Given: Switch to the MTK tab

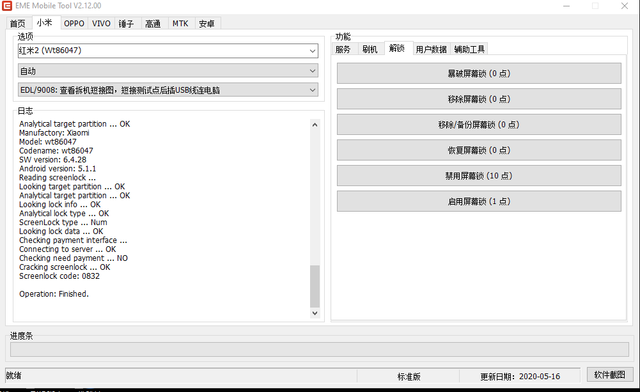Looking at the screenshot, I should 180,24.
